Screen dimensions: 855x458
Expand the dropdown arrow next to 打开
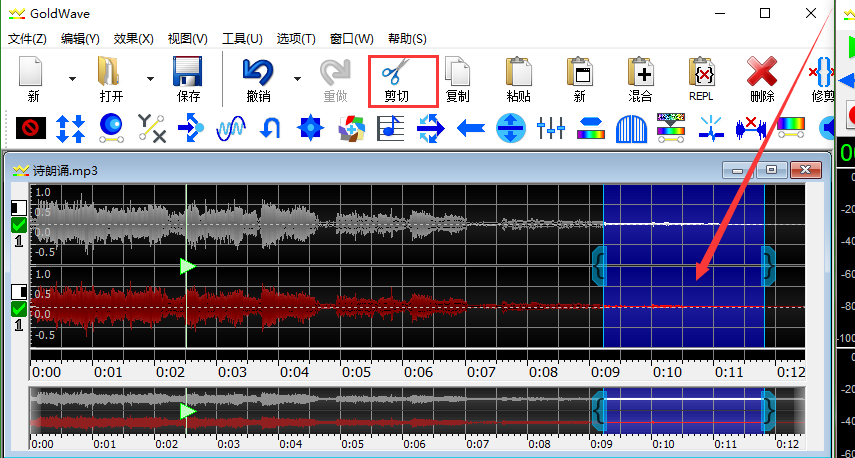click(x=150, y=79)
